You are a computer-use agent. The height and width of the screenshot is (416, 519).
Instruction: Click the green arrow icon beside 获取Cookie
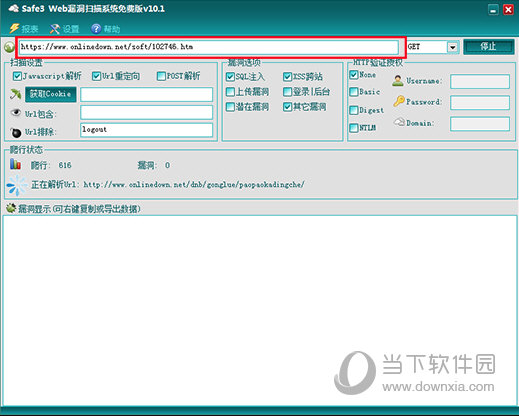(x=15, y=94)
